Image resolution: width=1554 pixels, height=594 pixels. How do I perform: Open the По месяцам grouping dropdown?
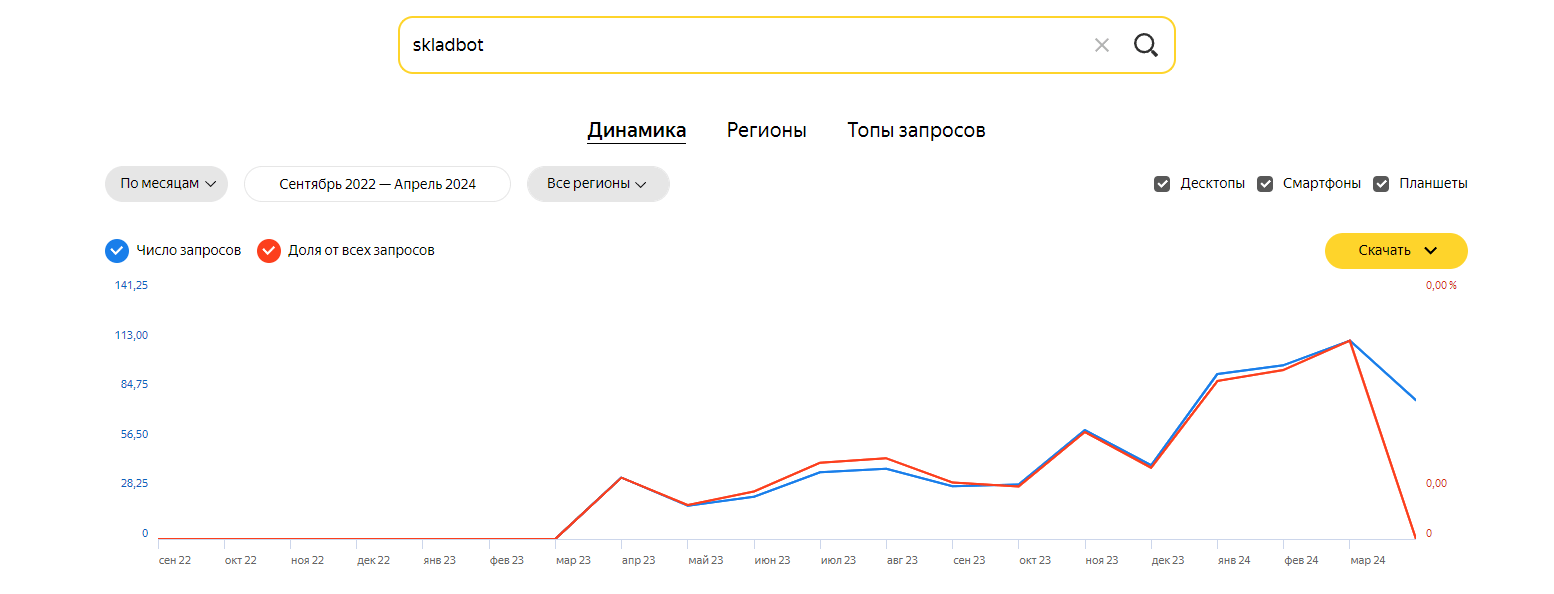coord(167,184)
